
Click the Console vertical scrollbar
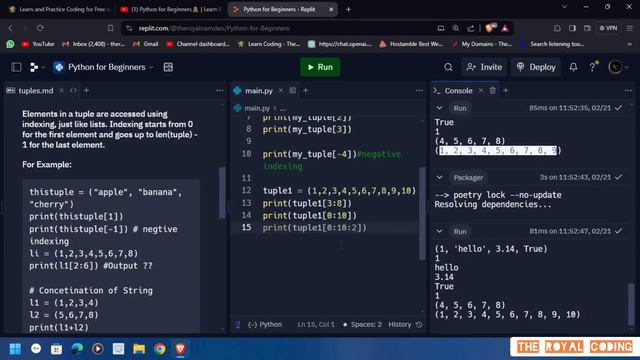click(x=631, y=304)
